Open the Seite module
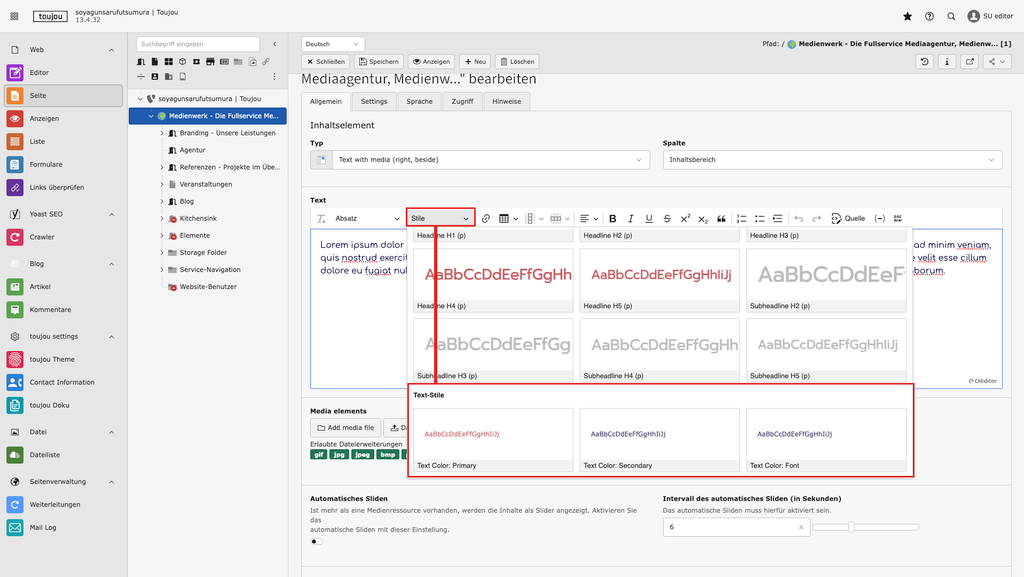The height and width of the screenshot is (577, 1024). (x=63, y=95)
